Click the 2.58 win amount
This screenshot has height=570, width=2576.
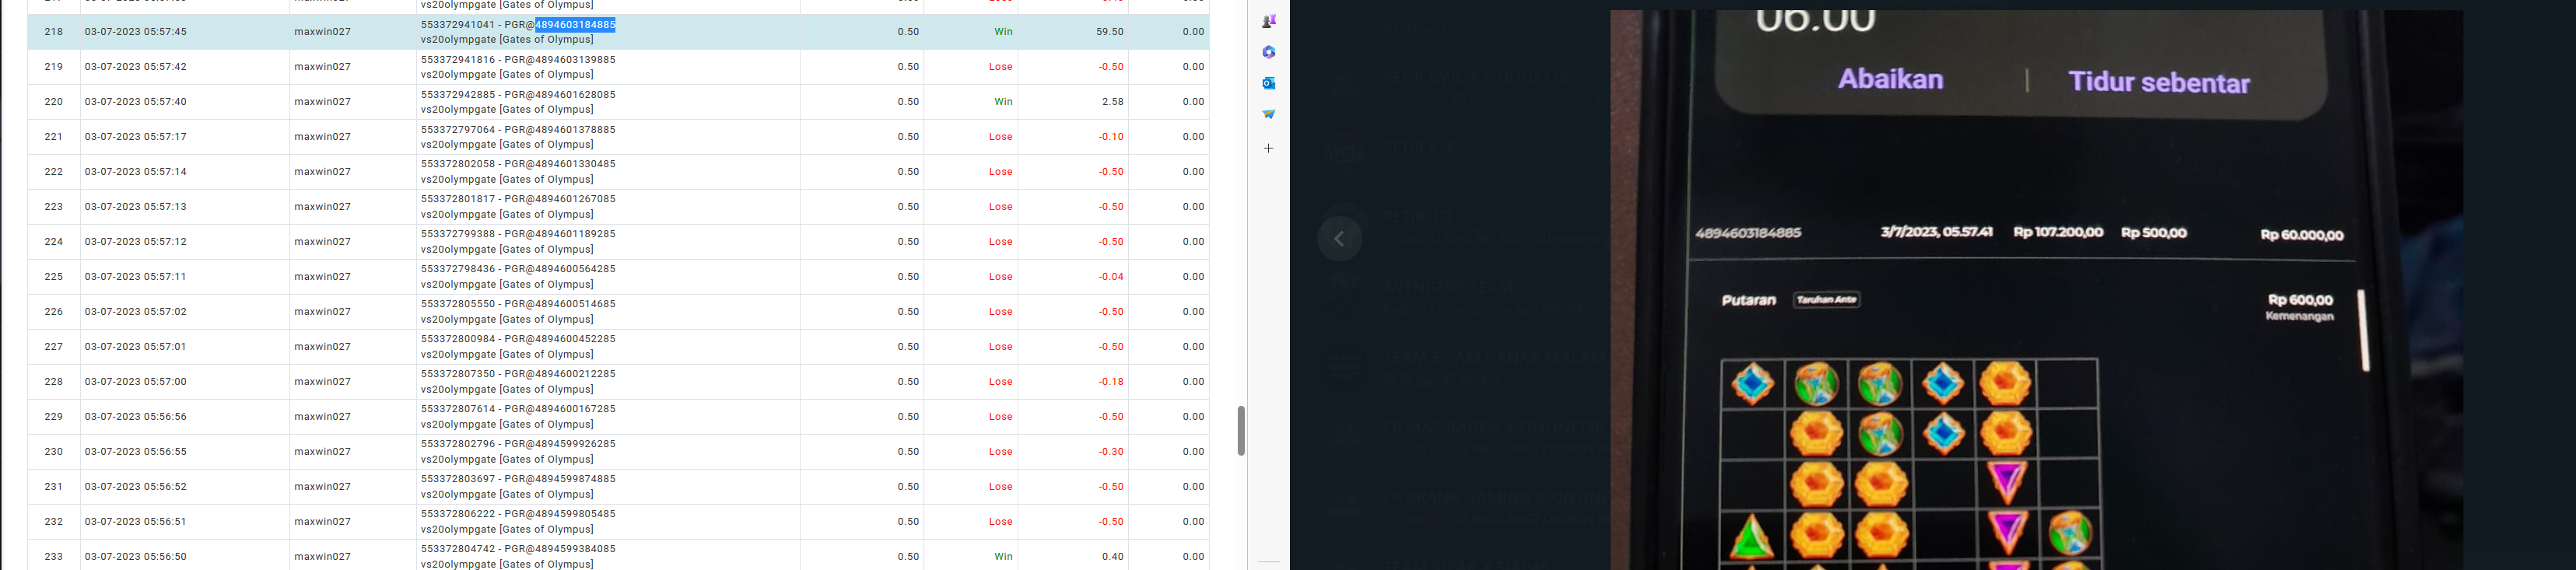pyautogui.click(x=1113, y=102)
